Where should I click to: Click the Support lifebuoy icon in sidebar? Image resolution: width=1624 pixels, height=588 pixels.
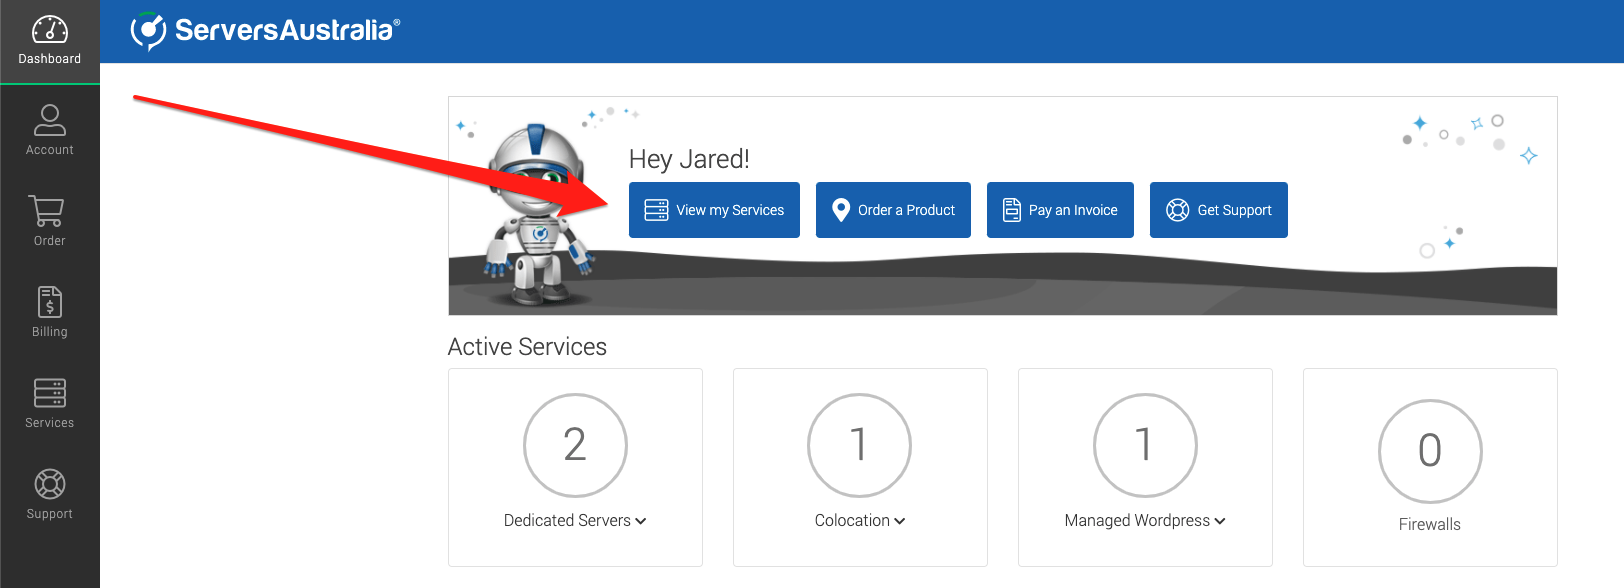(x=50, y=484)
